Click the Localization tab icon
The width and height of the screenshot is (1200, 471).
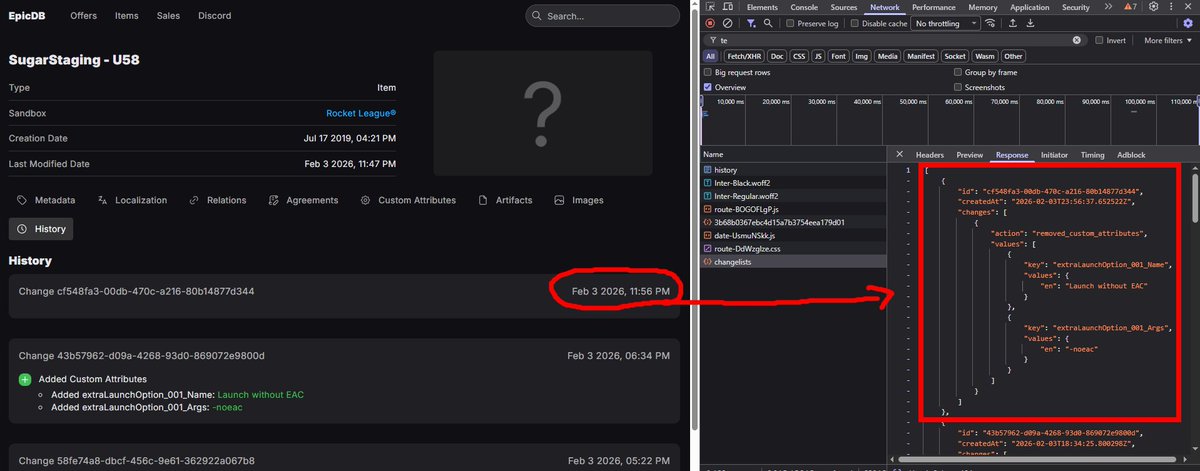tap(102, 200)
